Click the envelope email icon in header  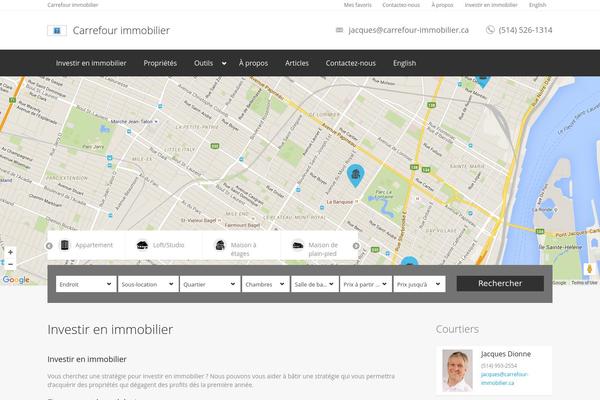339,30
